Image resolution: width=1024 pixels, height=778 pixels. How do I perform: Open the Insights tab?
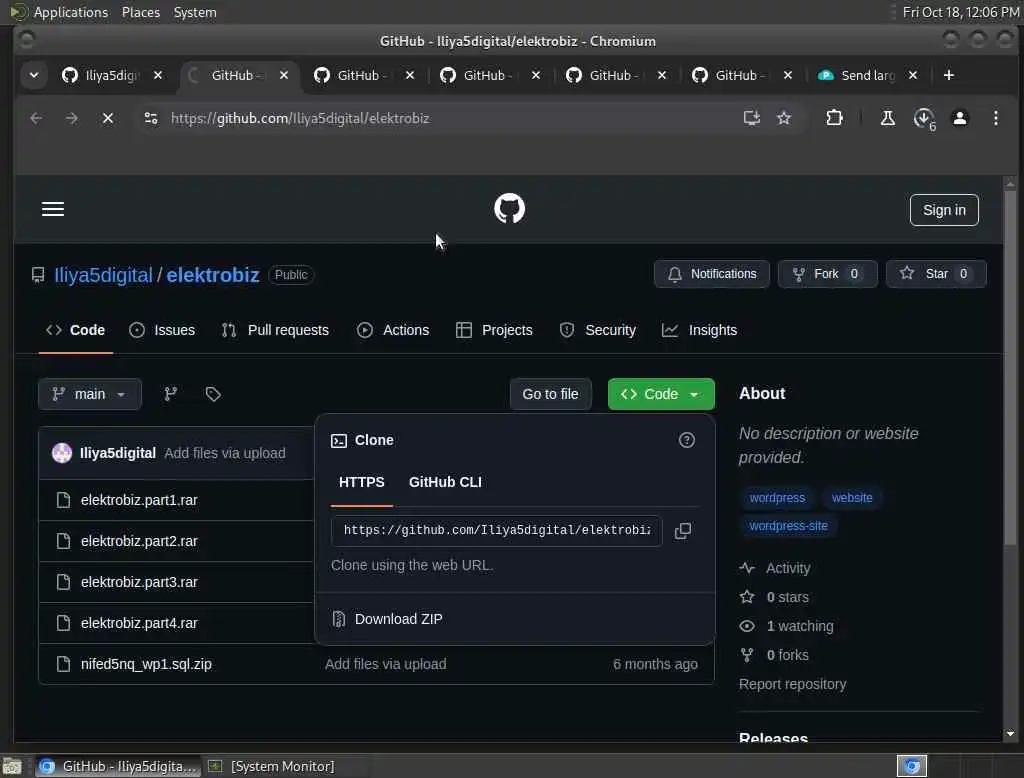click(x=699, y=330)
